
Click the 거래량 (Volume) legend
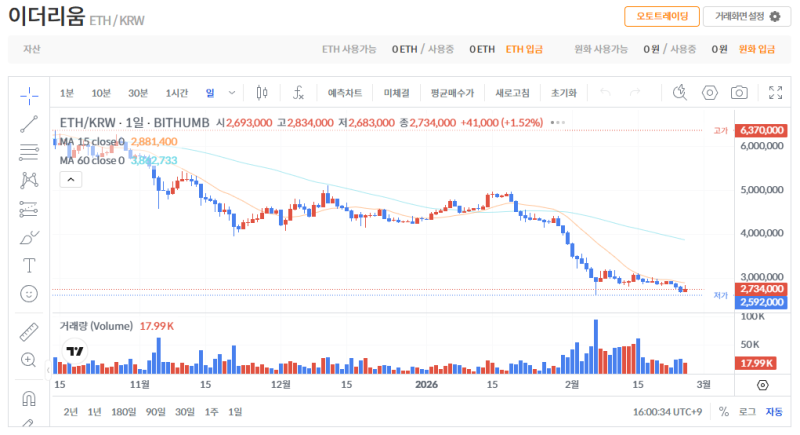click(x=96, y=326)
